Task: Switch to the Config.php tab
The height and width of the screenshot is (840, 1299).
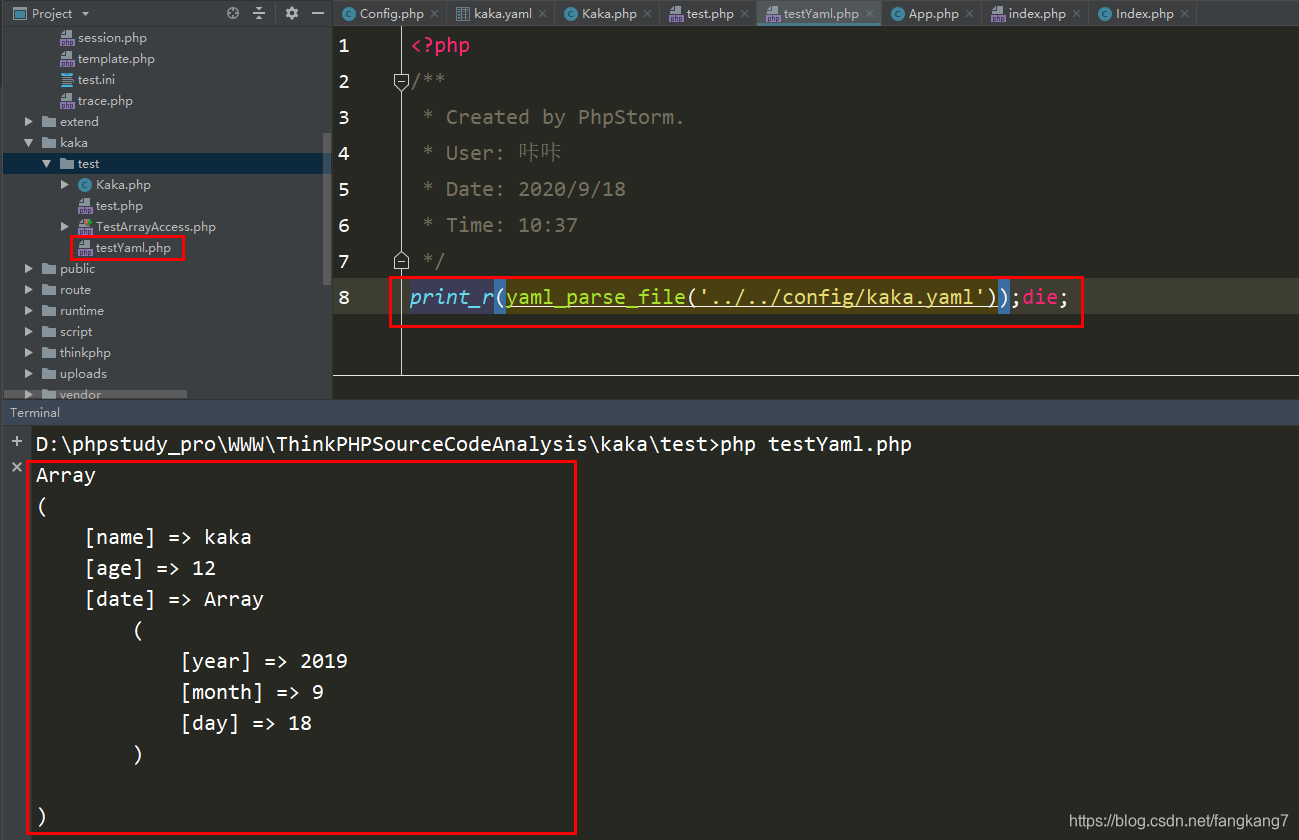Action: pyautogui.click(x=384, y=14)
